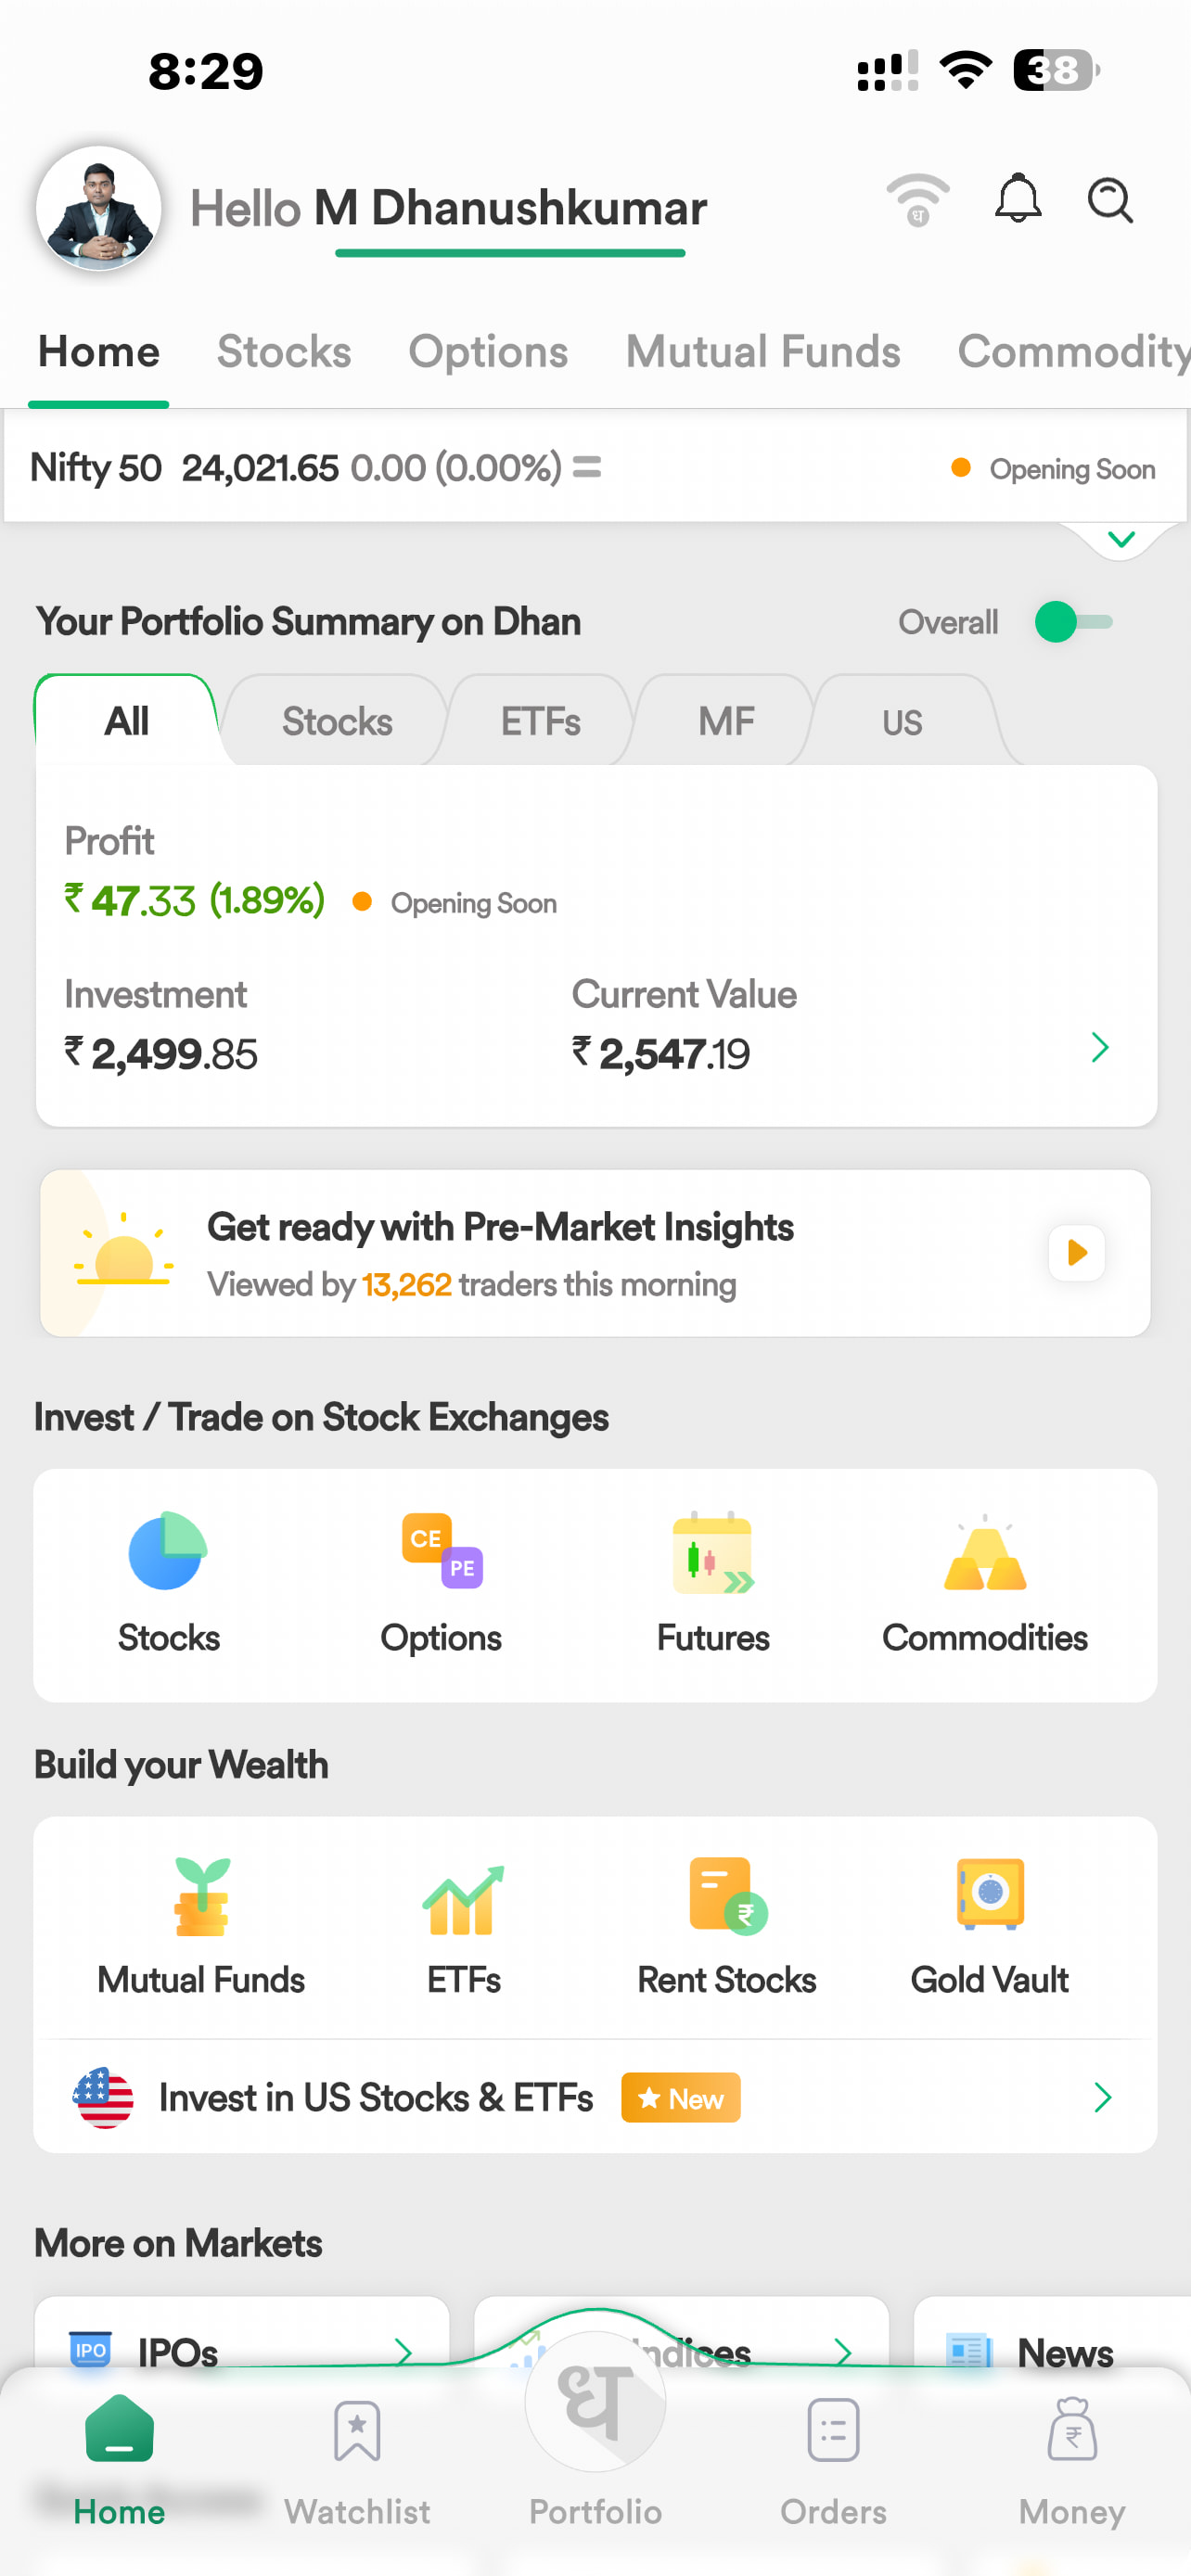The height and width of the screenshot is (2576, 1191).
Task: Play the Pre-Market Insights video
Action: pos(1077,1252)
